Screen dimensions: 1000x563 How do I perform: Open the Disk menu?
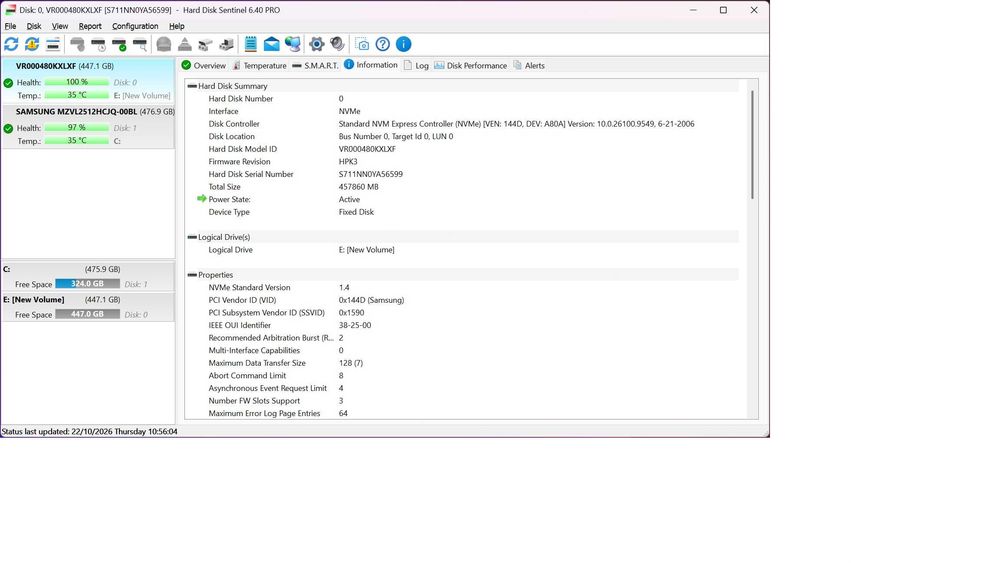[x=34, y=26]
